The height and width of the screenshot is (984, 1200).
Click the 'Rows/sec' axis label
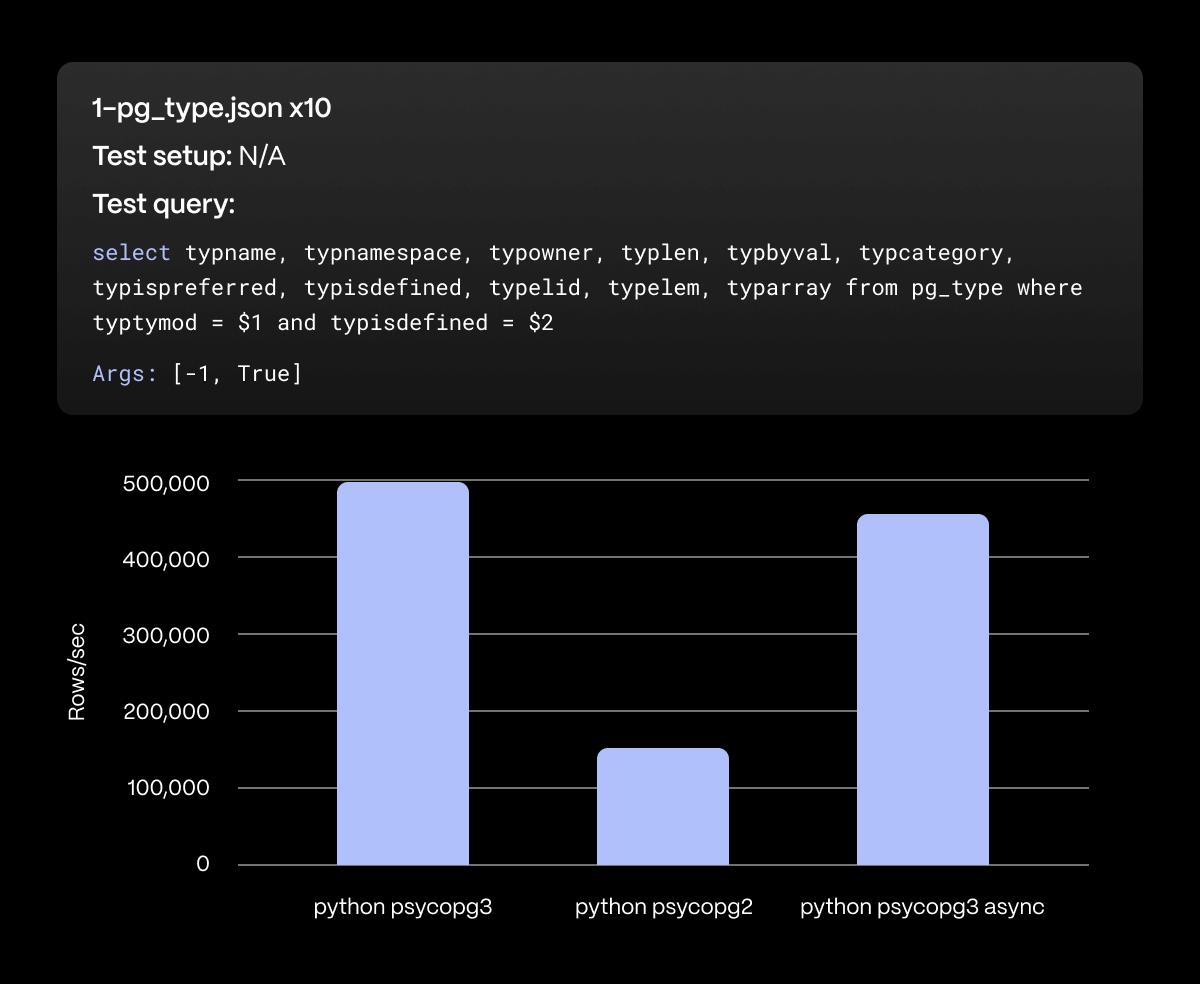tap(77, 671)
